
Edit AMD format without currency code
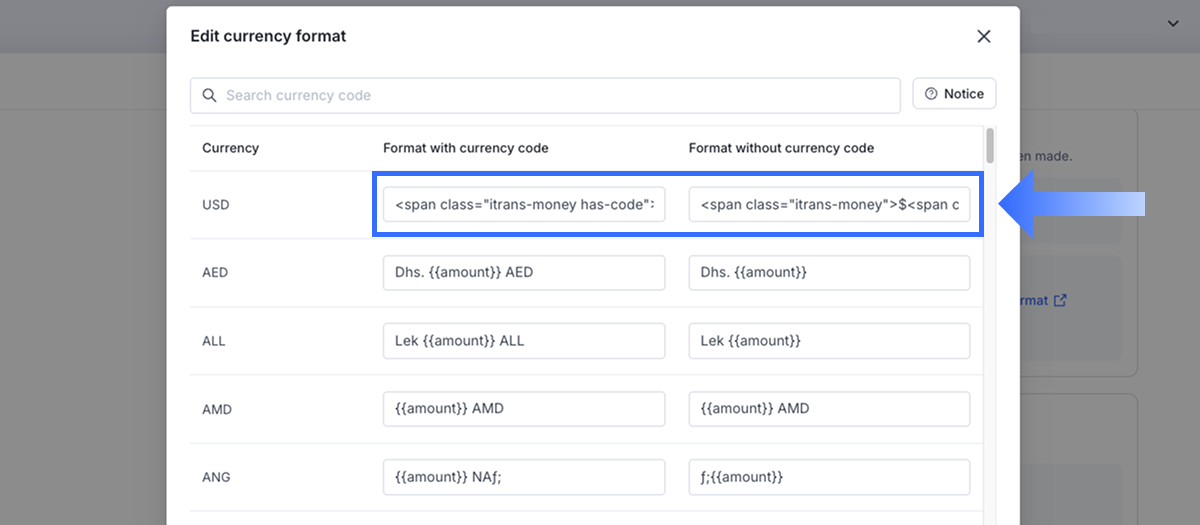click(829, 409)
